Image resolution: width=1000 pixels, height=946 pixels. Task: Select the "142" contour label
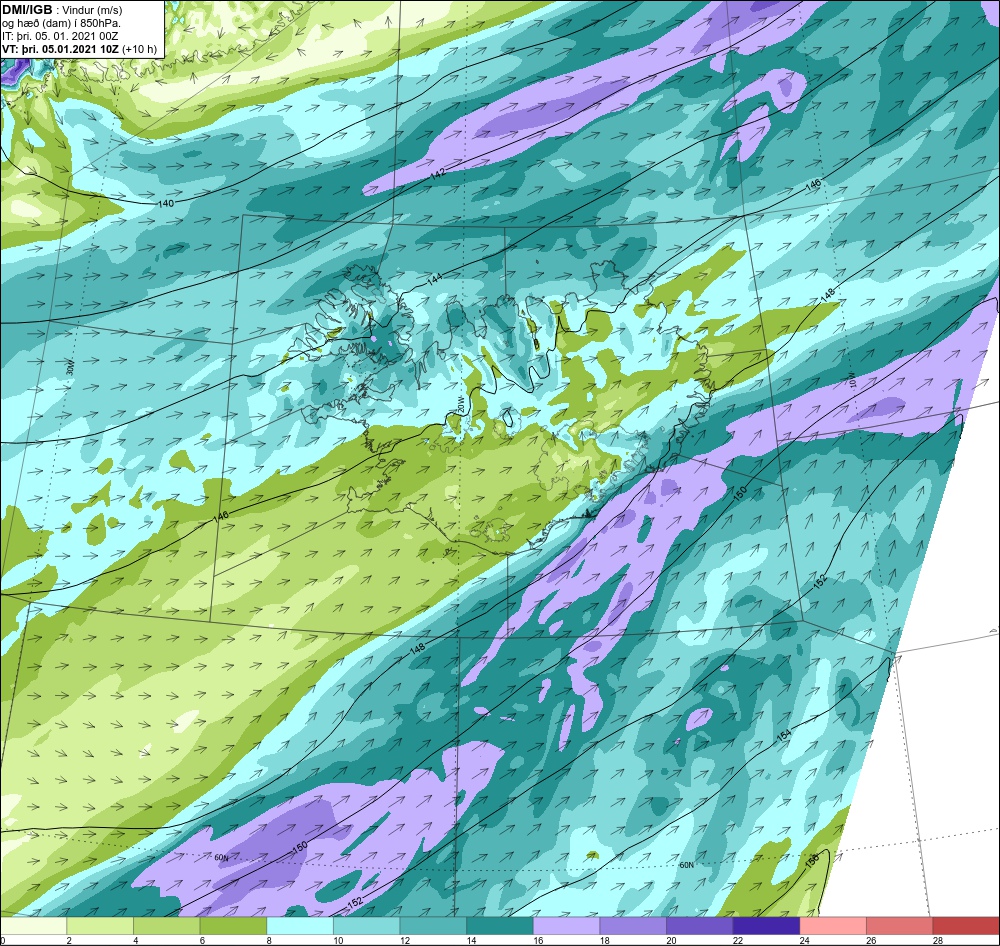[438, 174]
